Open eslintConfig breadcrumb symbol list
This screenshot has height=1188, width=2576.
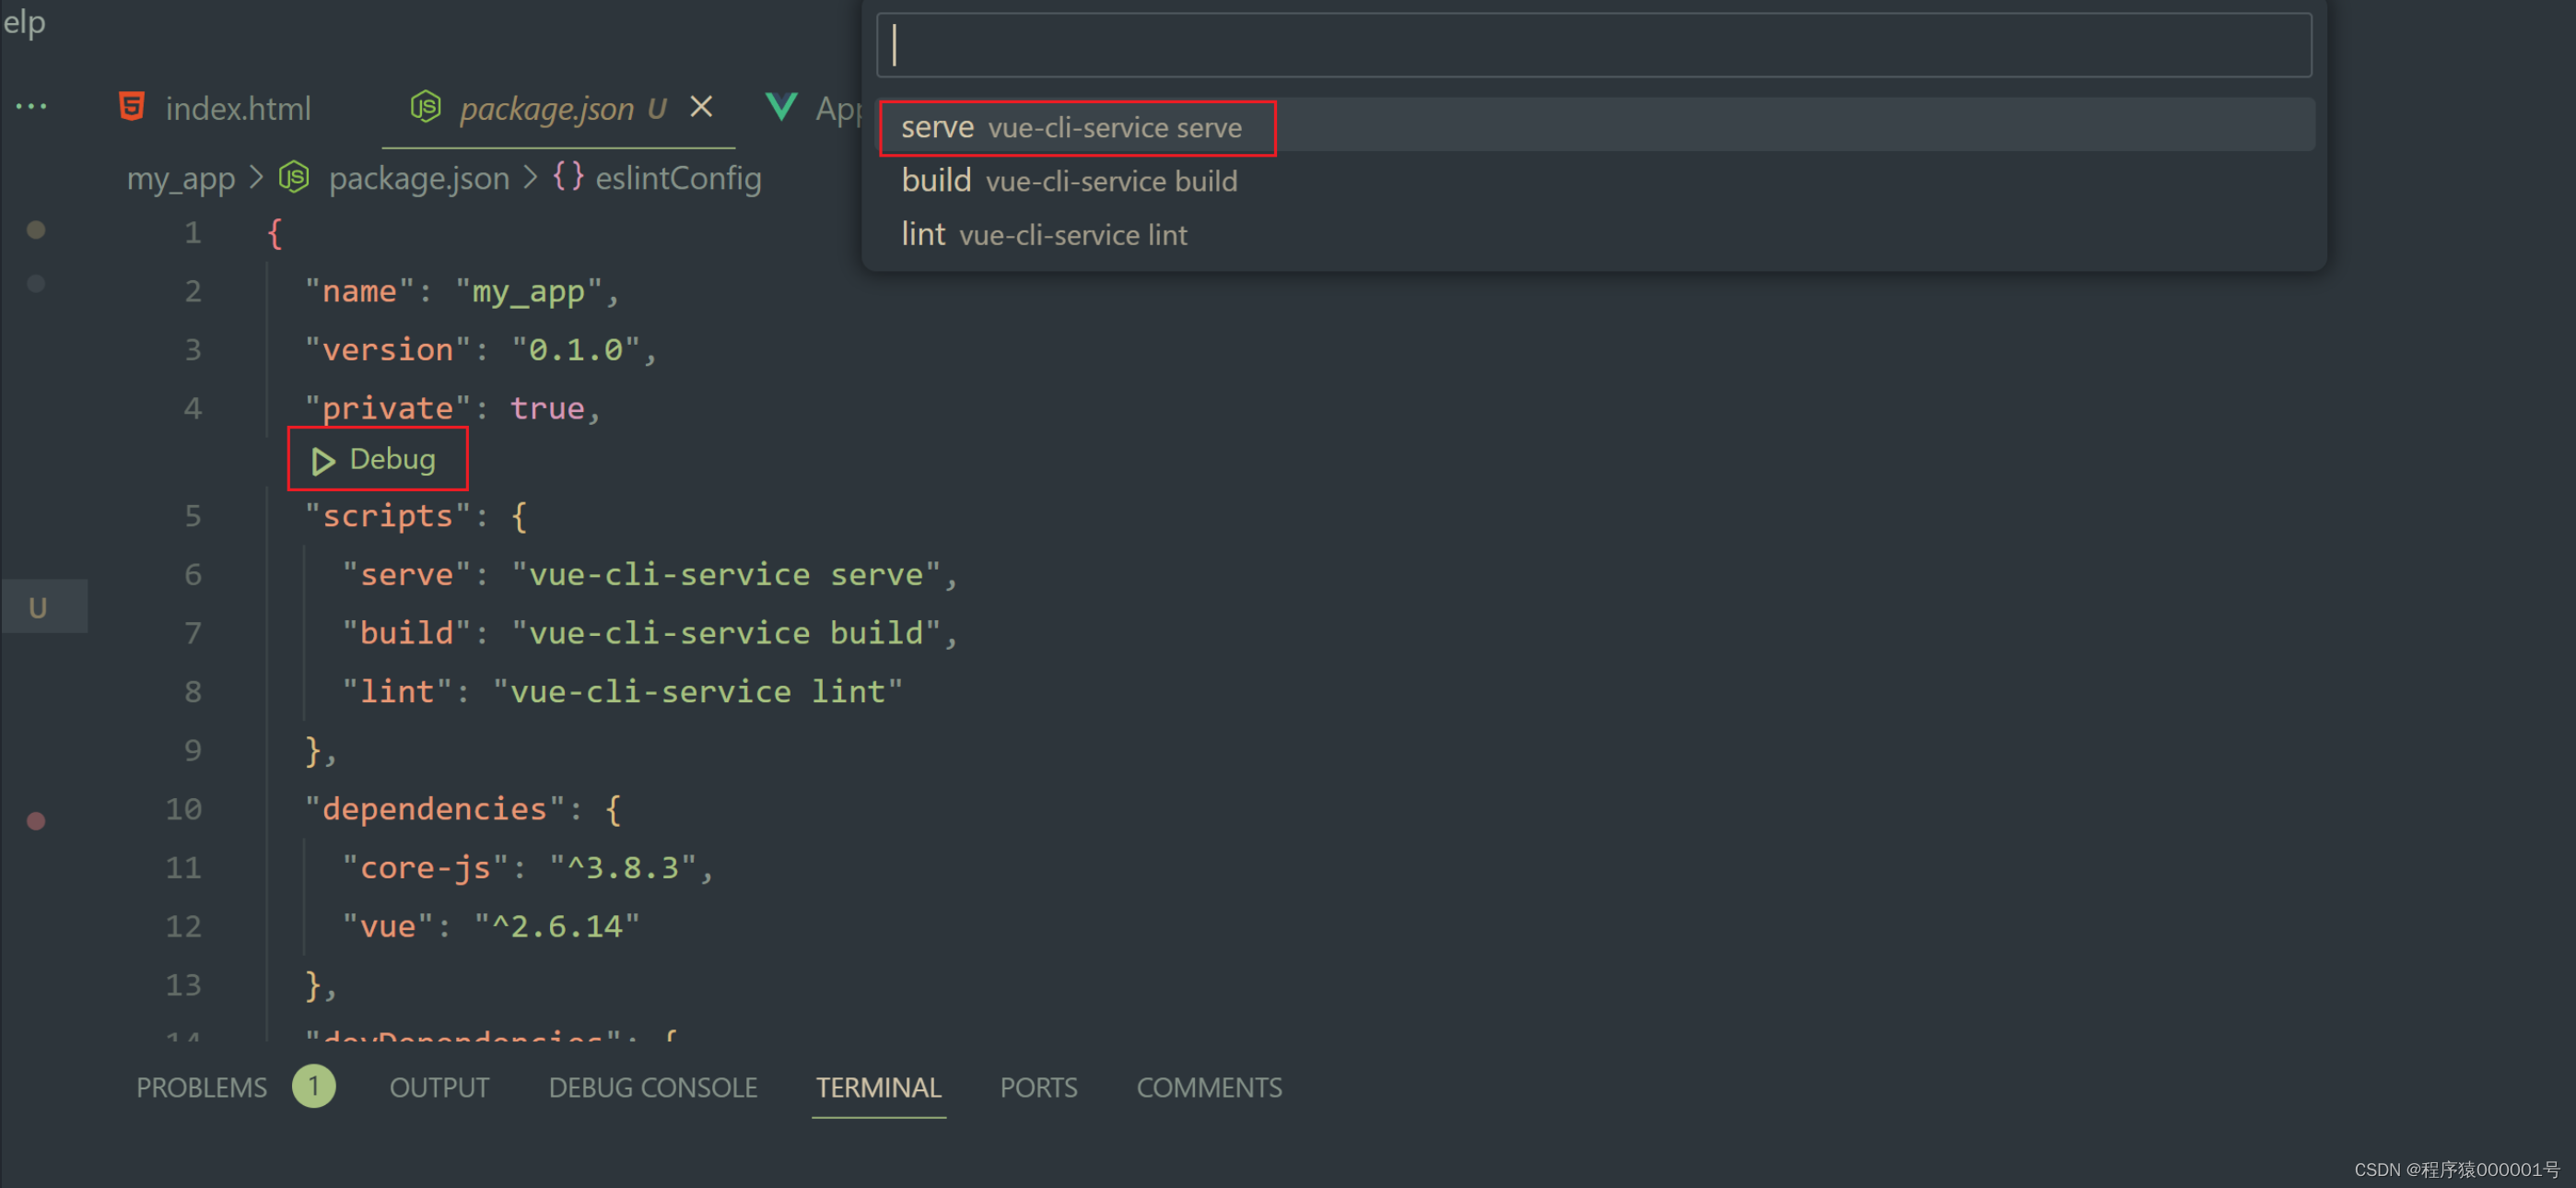678,178
